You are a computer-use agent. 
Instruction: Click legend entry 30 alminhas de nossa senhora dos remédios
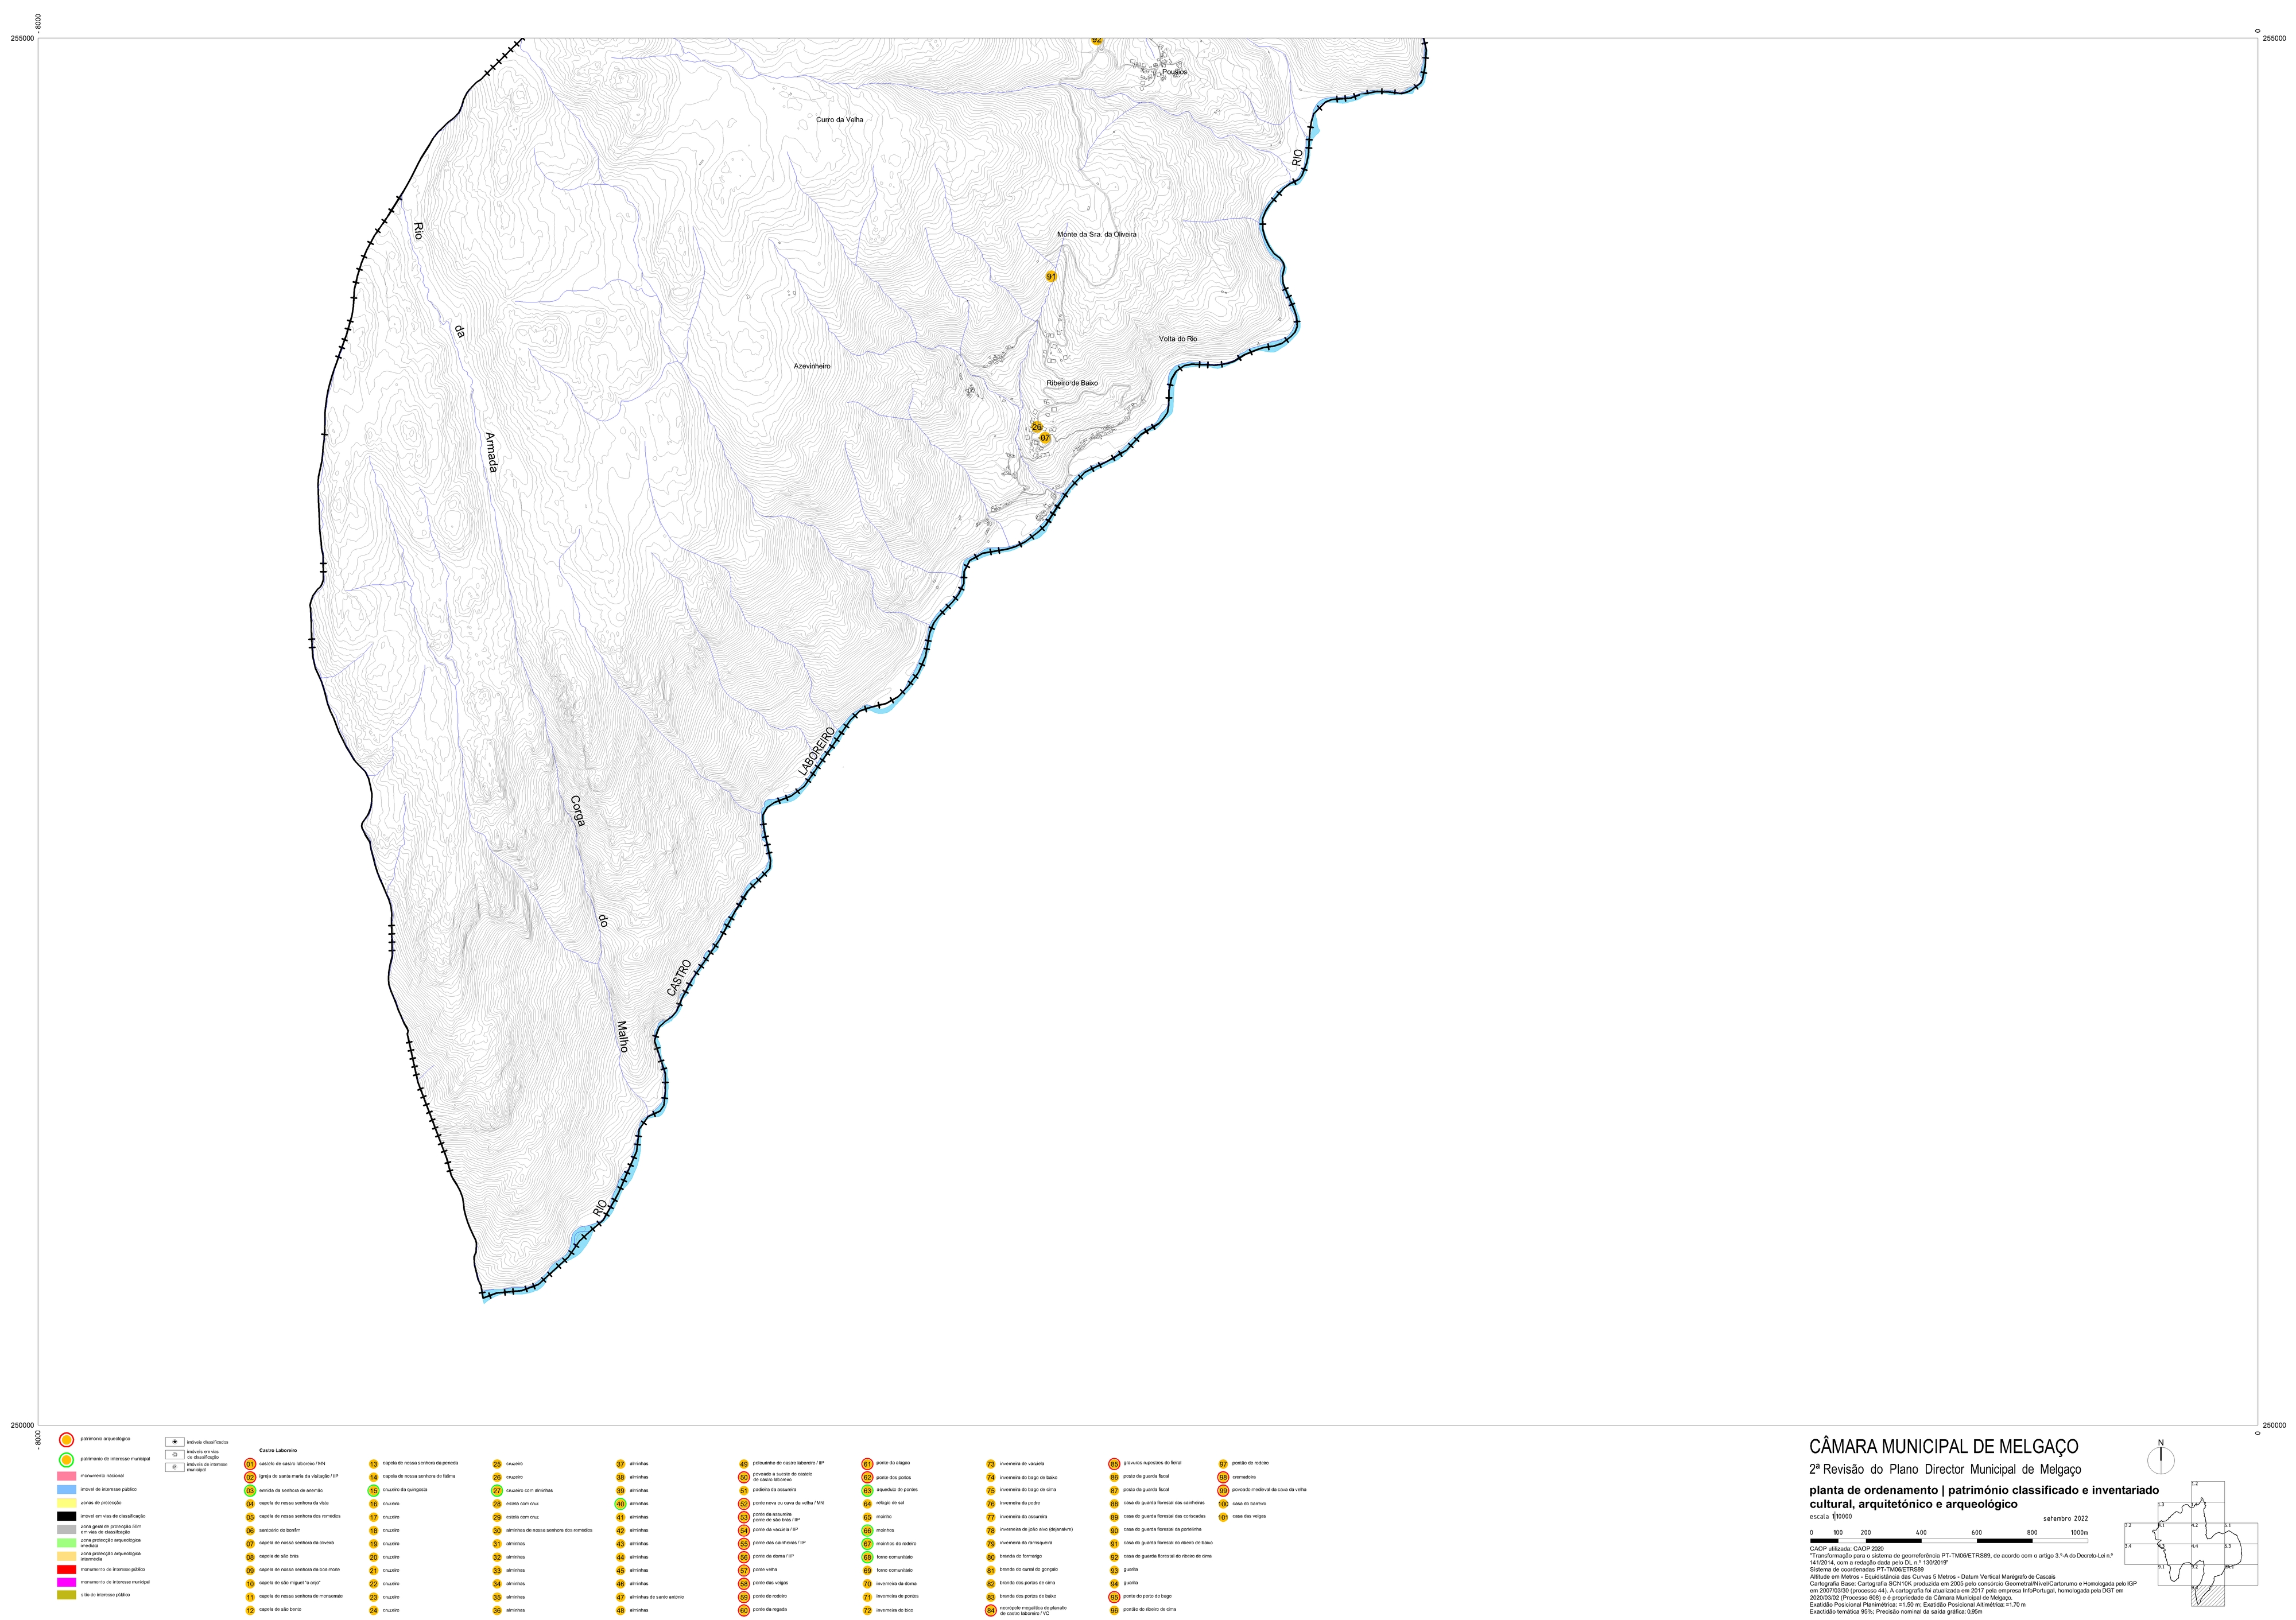542,1530
